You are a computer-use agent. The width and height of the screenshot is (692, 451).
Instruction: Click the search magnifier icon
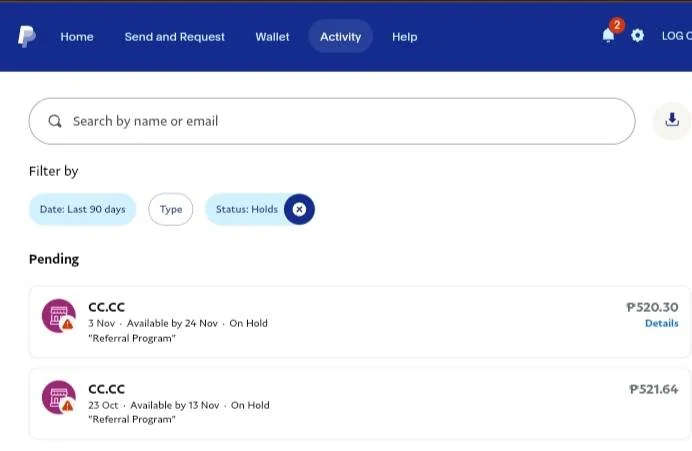point(55,121)
